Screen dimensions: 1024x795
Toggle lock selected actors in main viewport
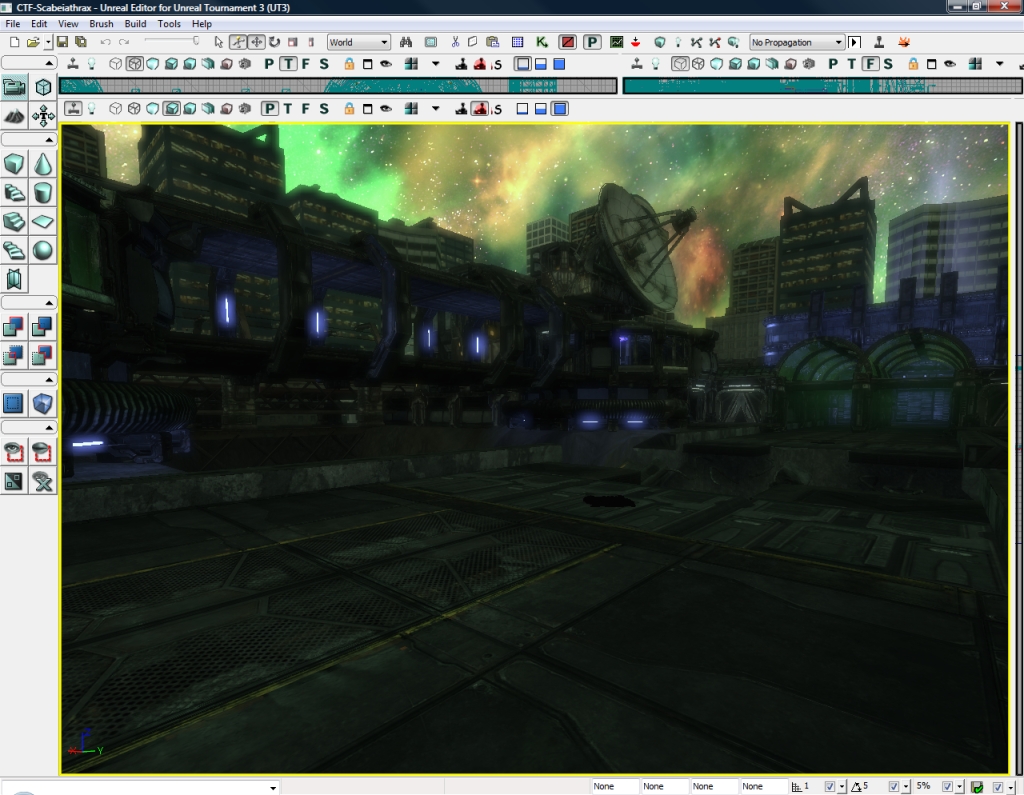[349, 108]
